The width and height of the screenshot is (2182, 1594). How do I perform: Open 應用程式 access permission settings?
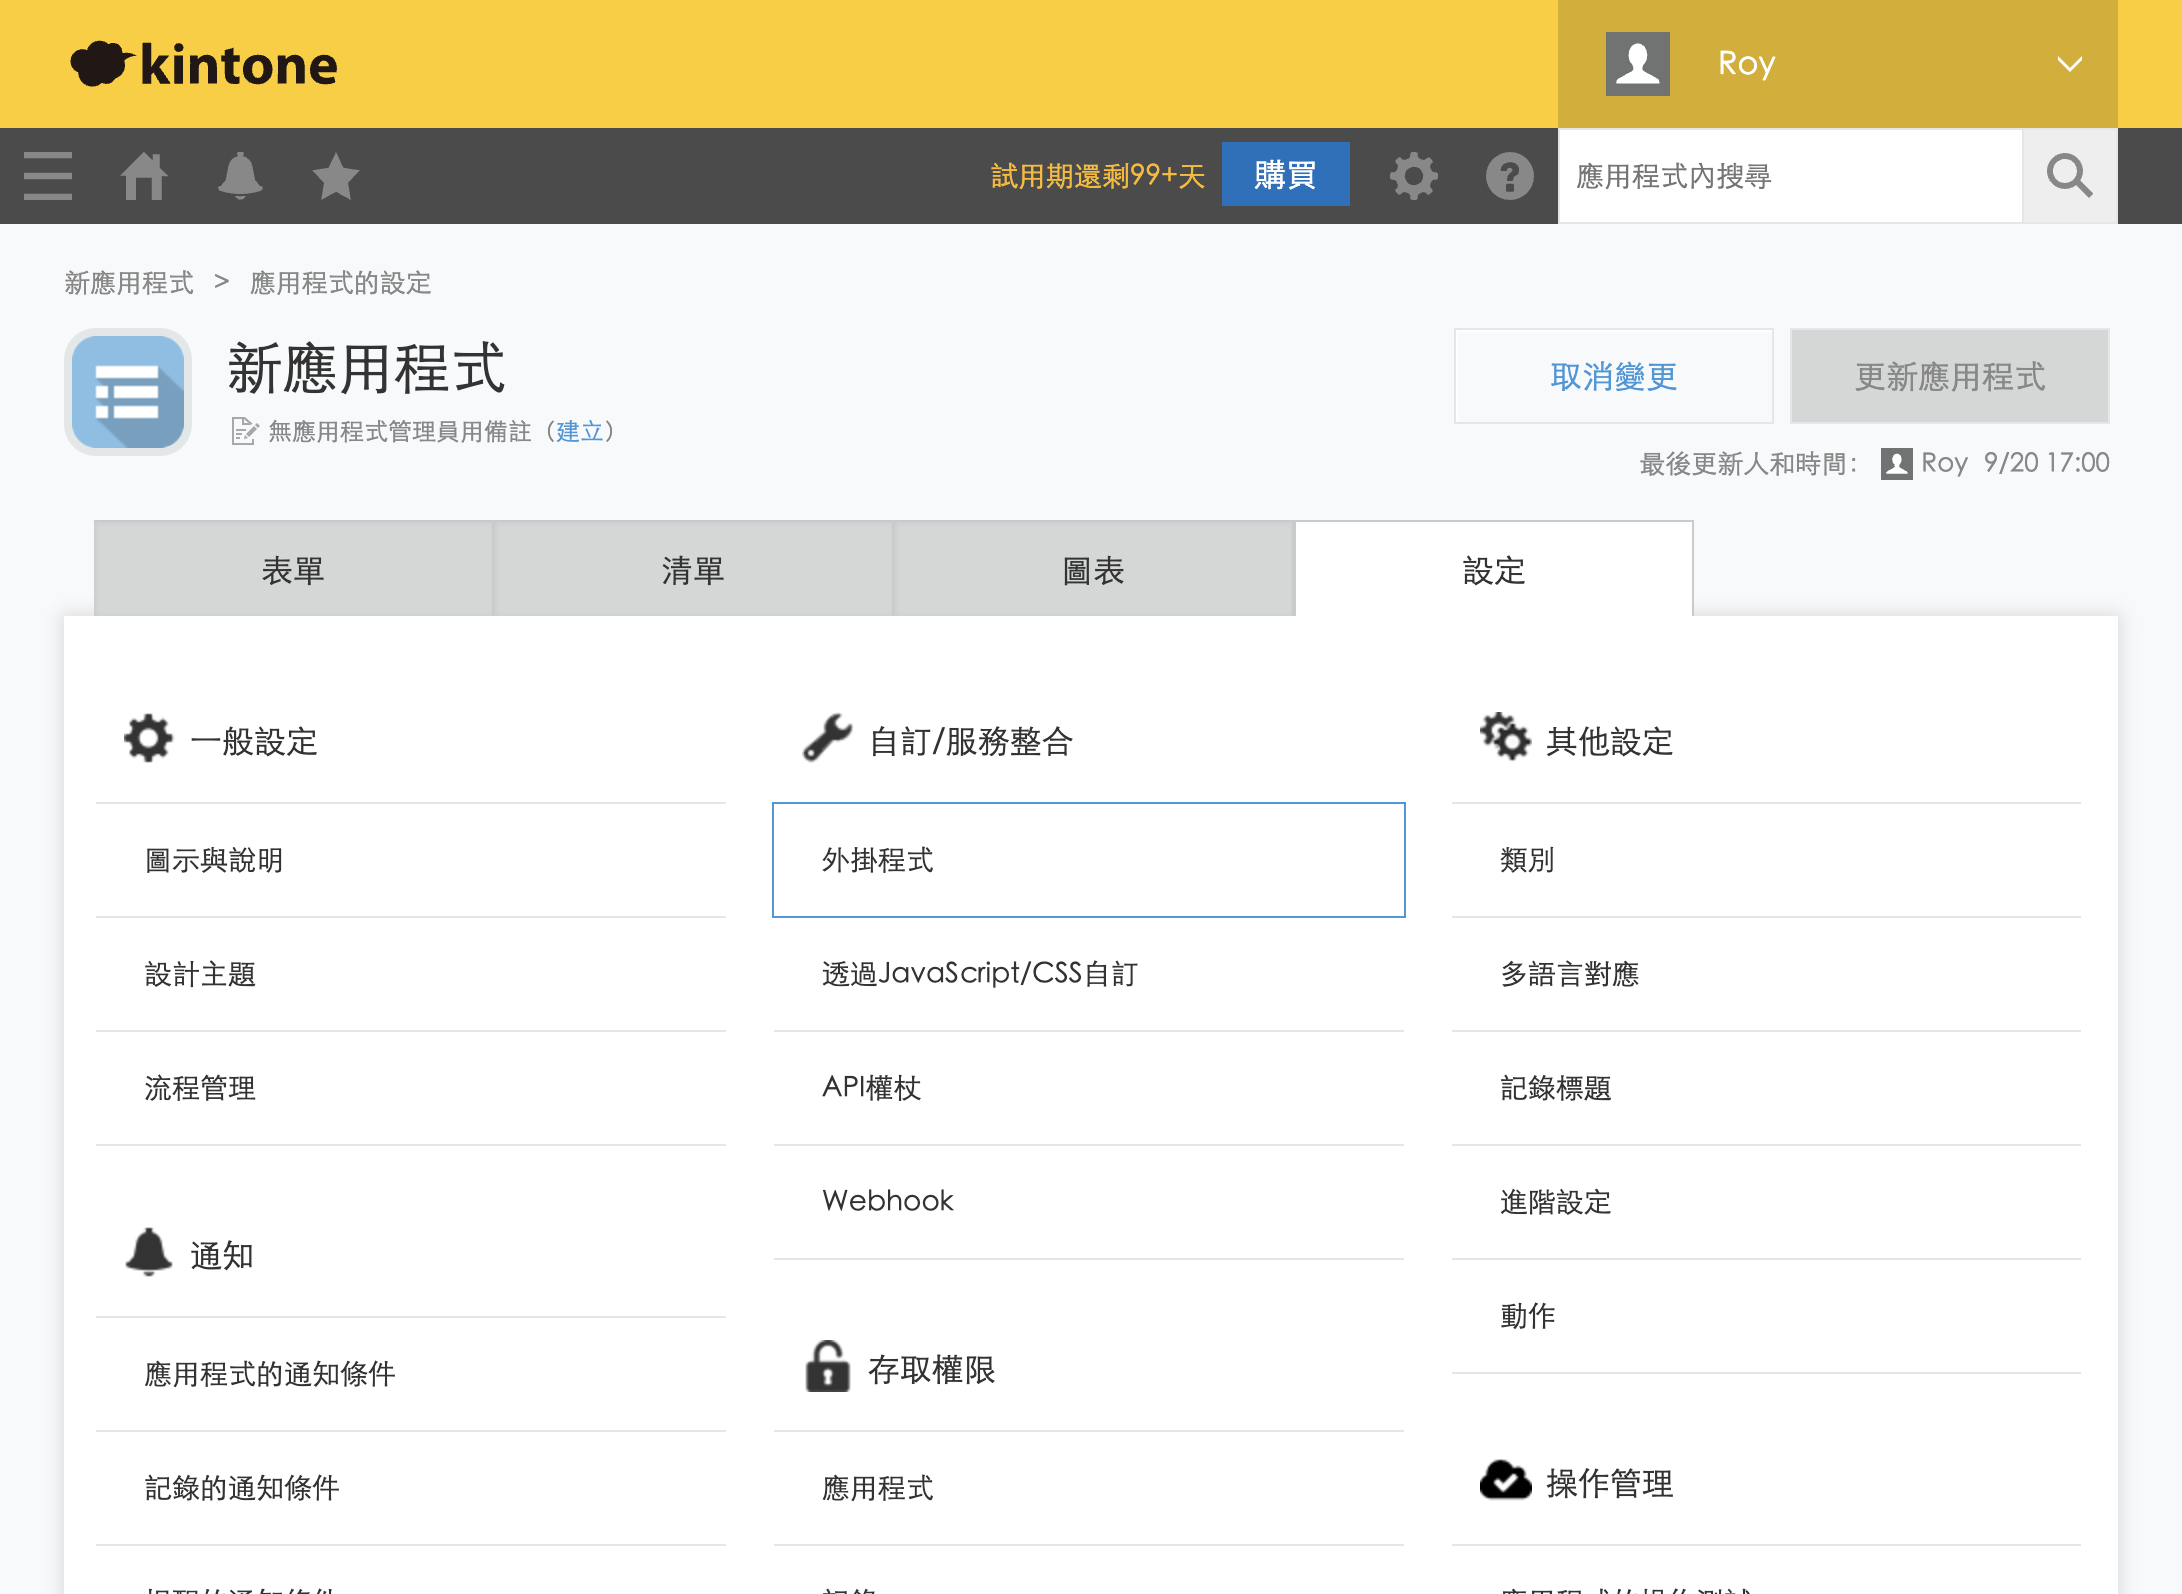[x=1089, y=1488]
